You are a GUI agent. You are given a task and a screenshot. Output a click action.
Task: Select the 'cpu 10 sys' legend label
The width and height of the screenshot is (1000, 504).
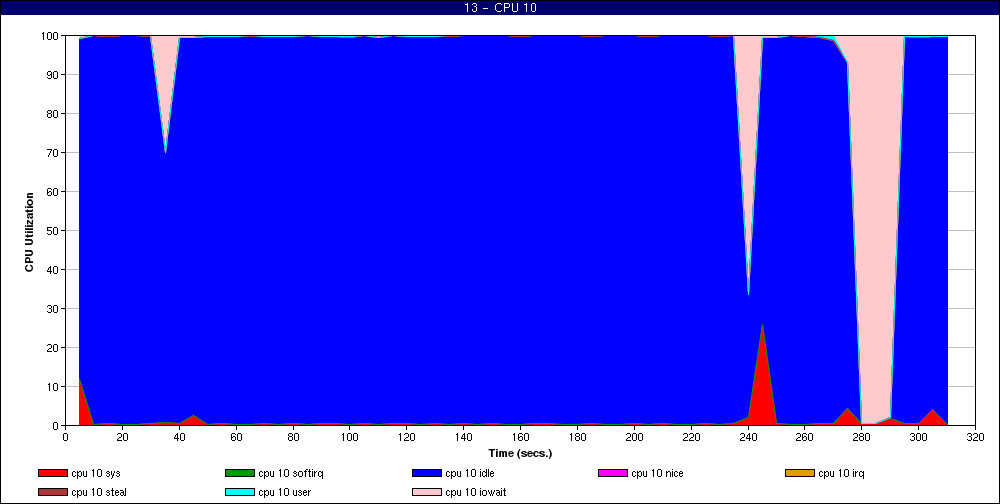pyautogui.click(x=96, y=473)
